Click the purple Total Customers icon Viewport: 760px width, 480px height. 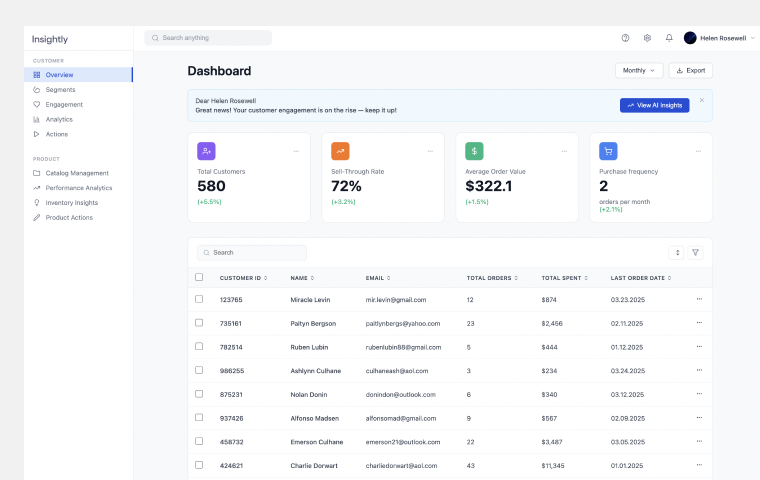pos(206,151)
